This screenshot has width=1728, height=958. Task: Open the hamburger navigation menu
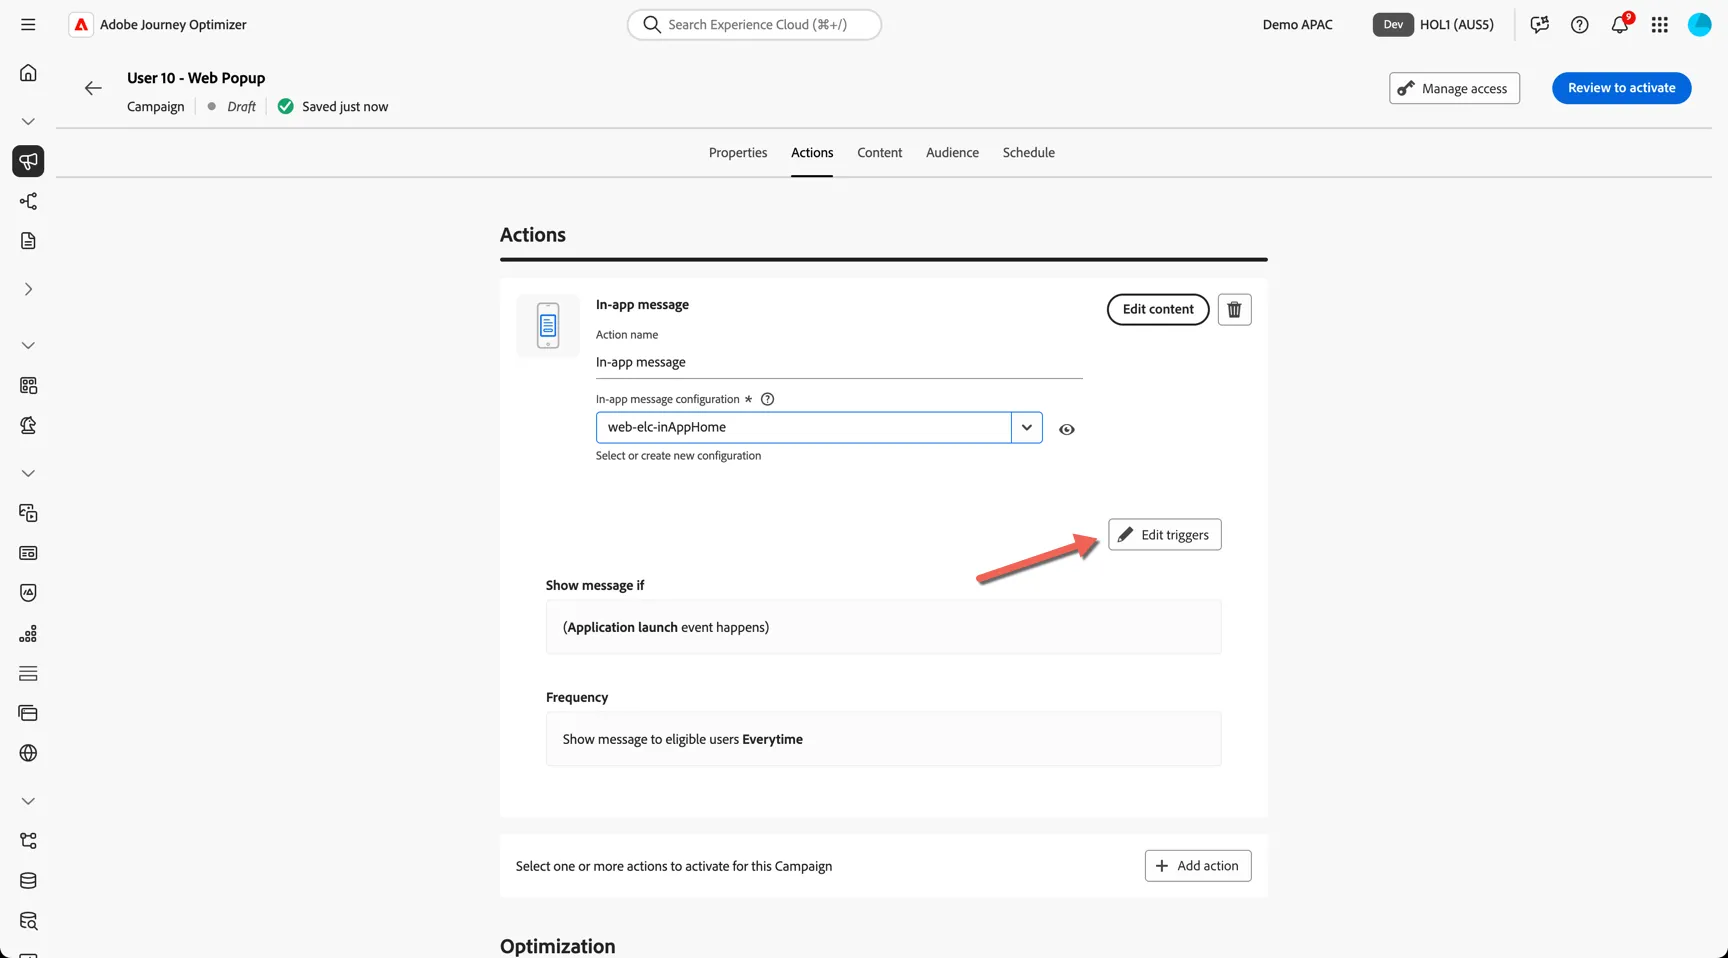point(28,24)
